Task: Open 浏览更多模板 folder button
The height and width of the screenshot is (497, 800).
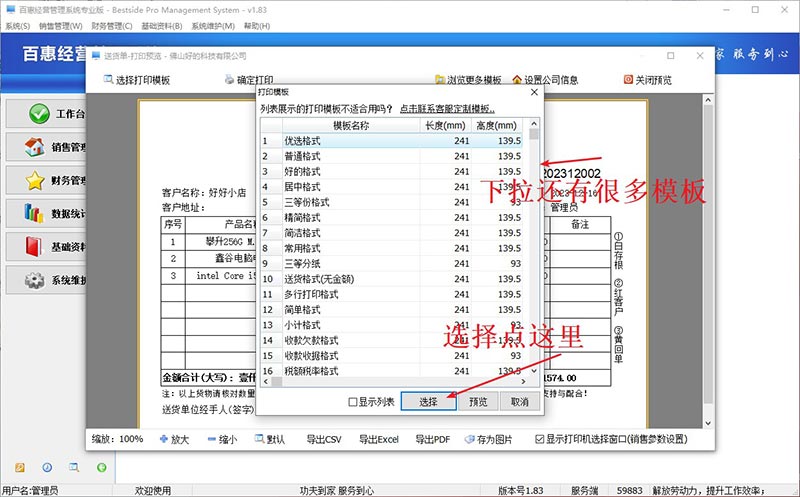Action: point(468,80)
